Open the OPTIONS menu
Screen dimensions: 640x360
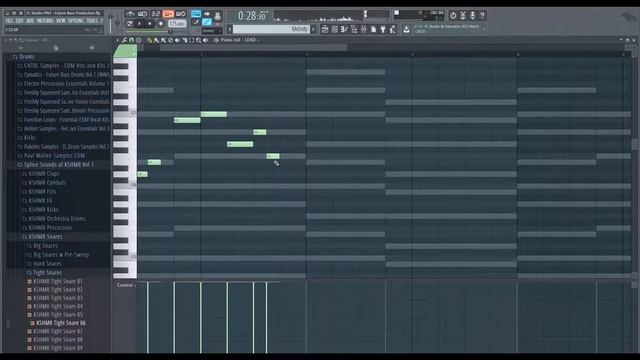pyautogui.click(x=76, y=21)
